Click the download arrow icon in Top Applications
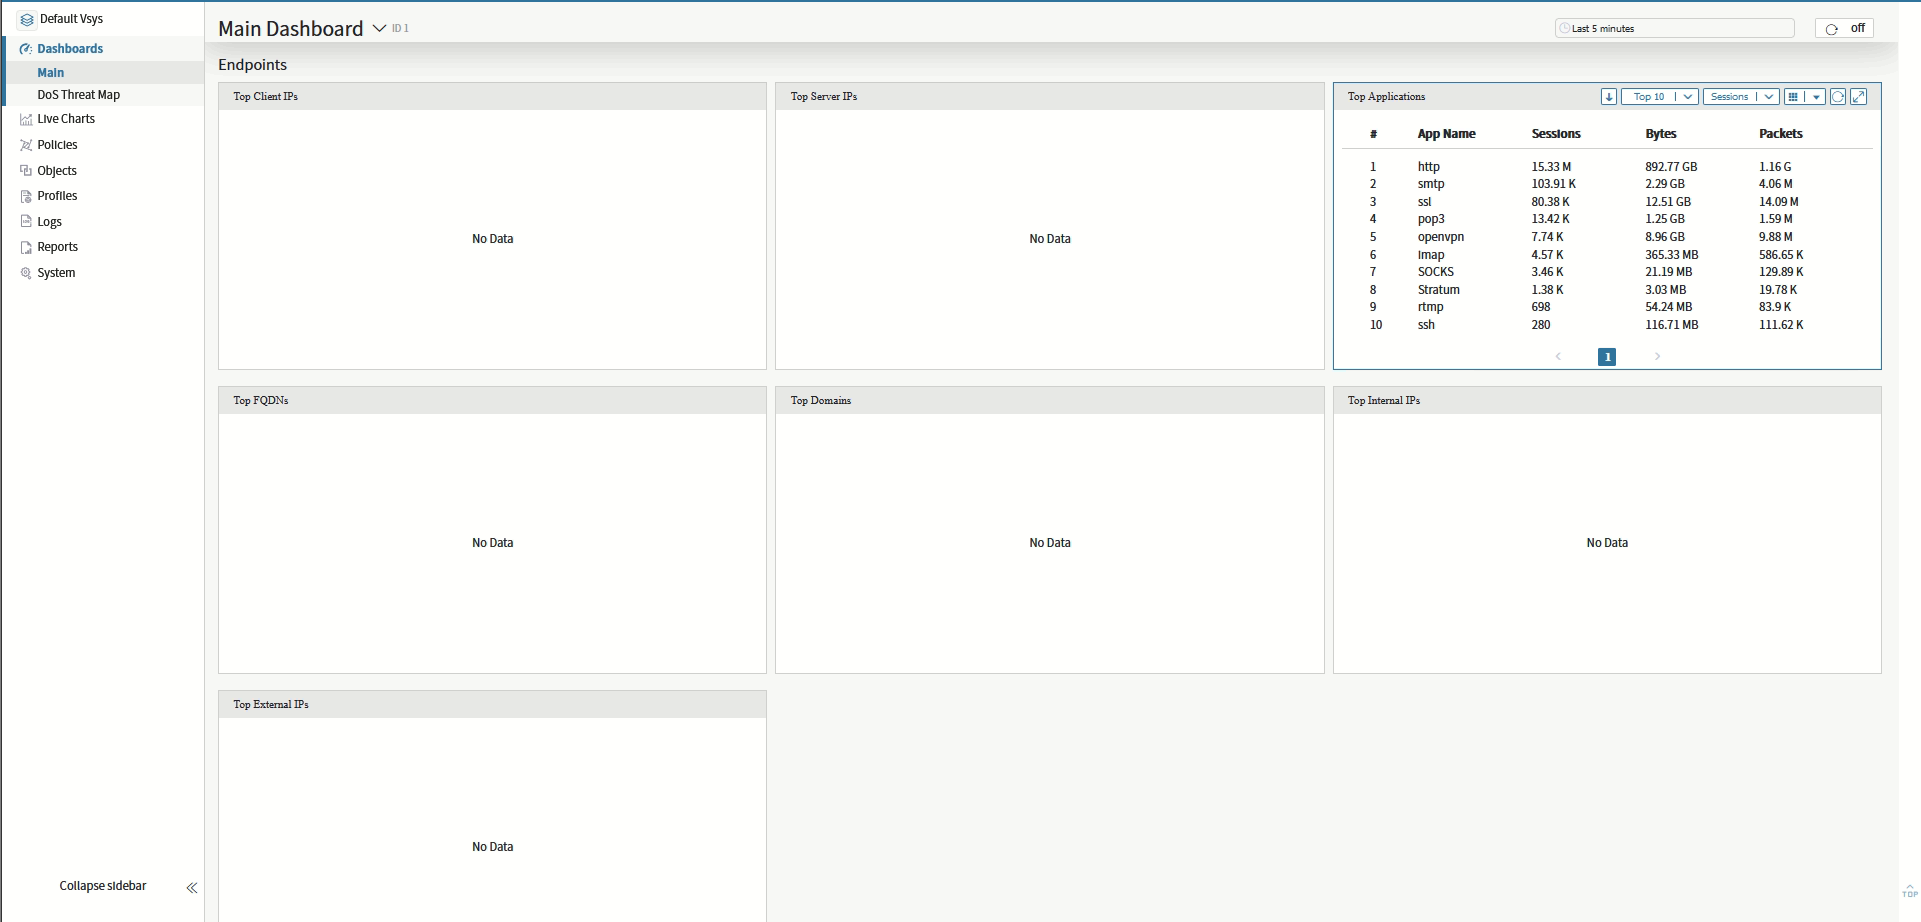Screen dimensions: 1921x922 (x=1608, y=97)
